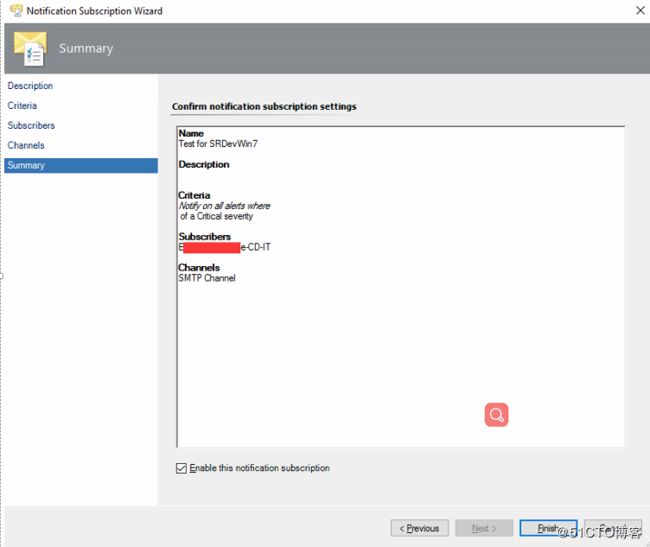The width and height of the screenshot is (650, 547).
Task: Click the 'SMTP Channel' text
Action: point(207,278)
